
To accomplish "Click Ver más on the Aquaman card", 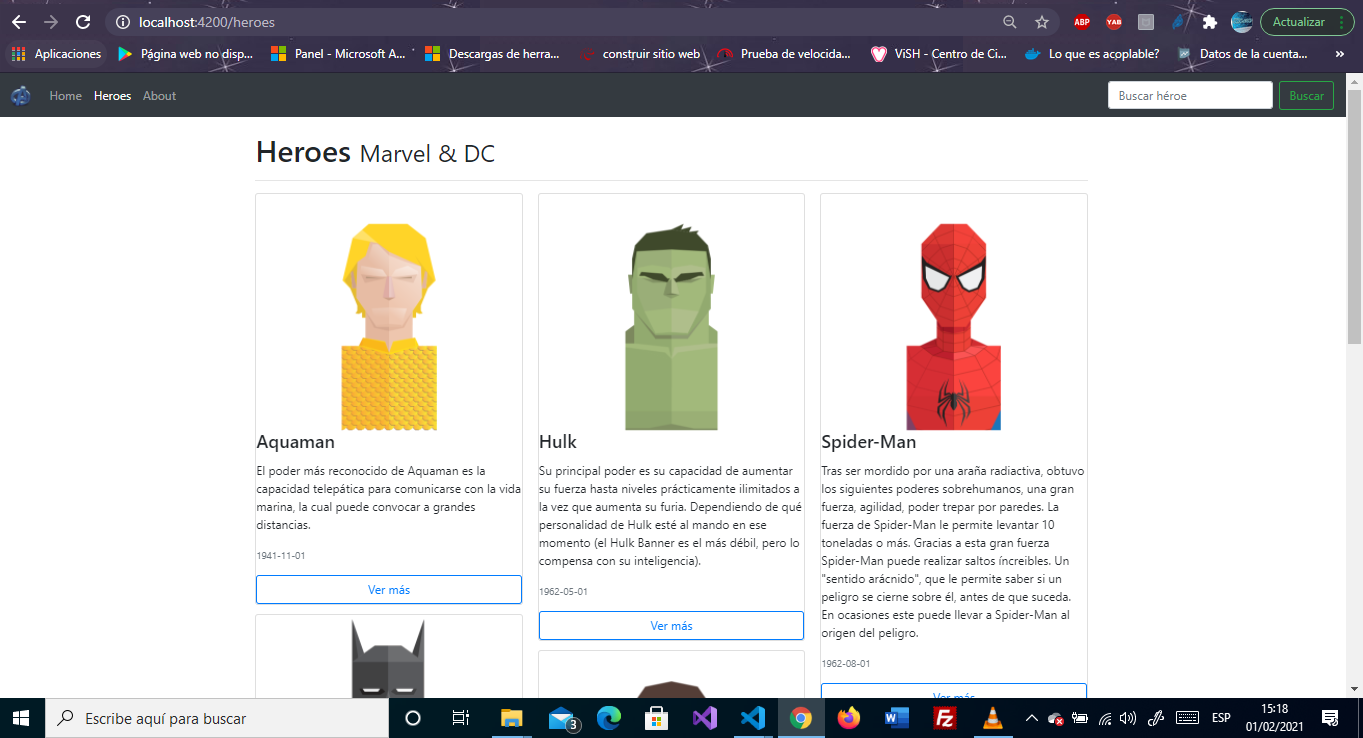I will [389, 590].
